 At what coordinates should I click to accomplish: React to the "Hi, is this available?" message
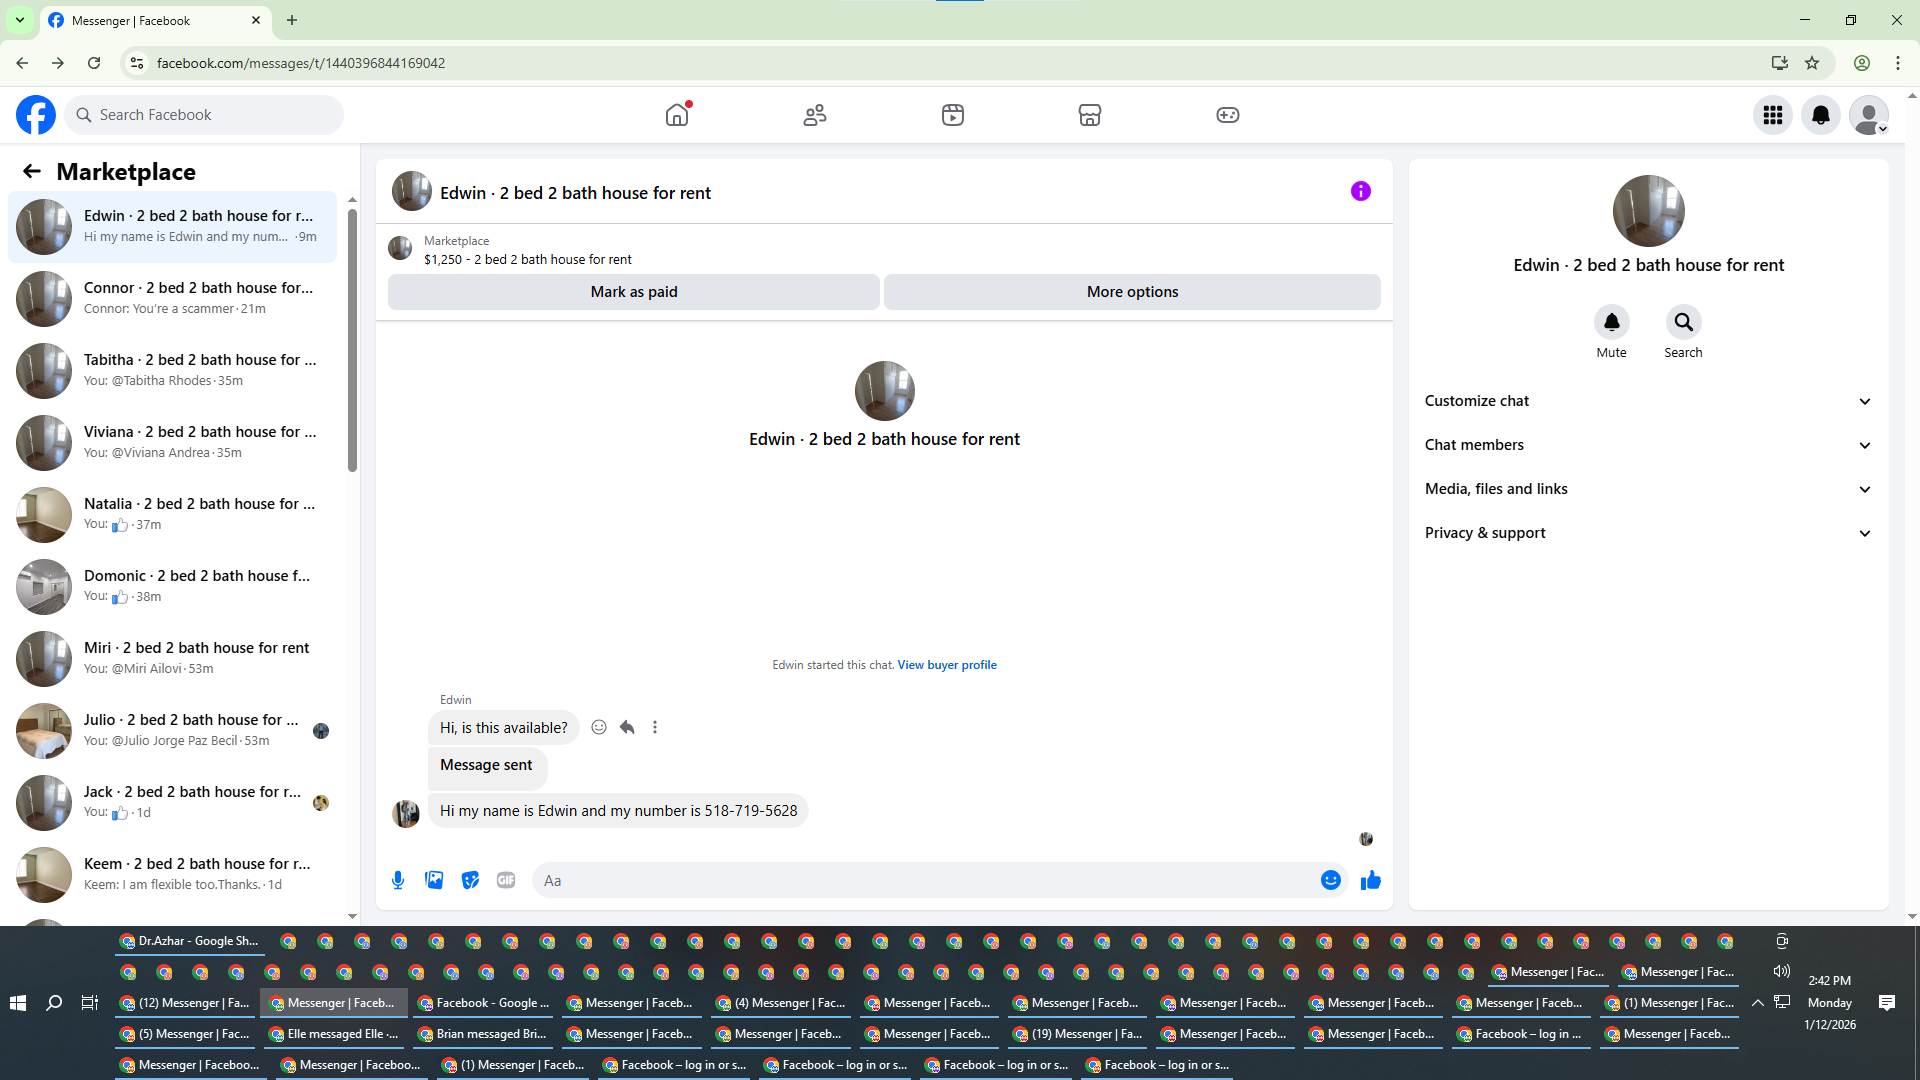(x=599, y=727)
